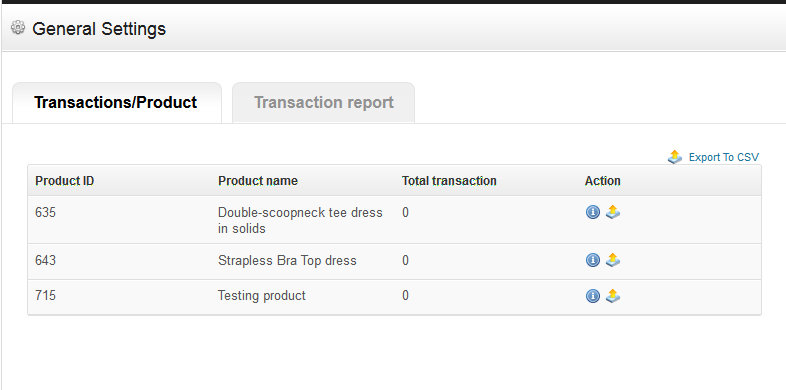
Task: Click product ID 715 cell
Action: 46,296
